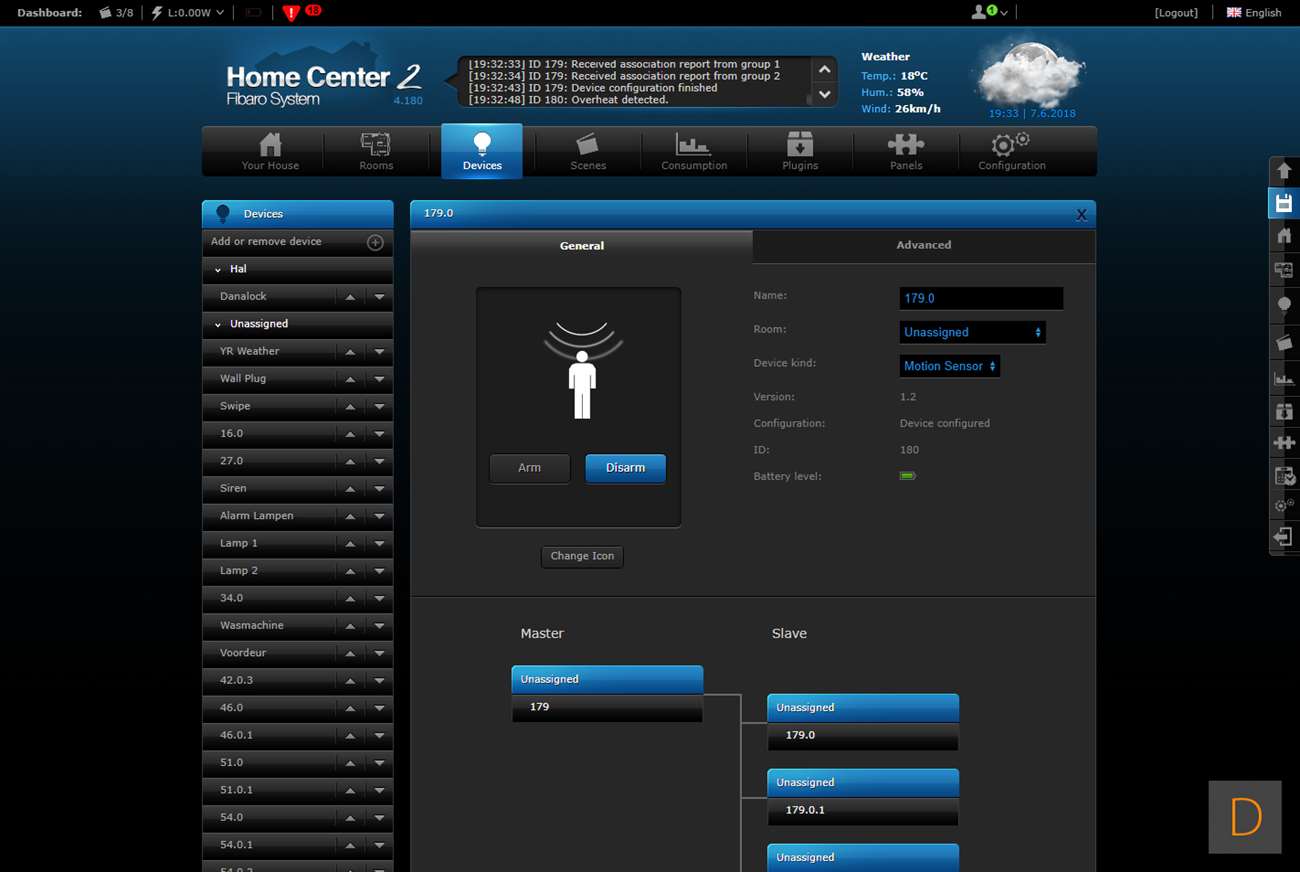Click the 3/8 dashboard status icon
The image size is (1300, 872).
click(x=116, y=13)
